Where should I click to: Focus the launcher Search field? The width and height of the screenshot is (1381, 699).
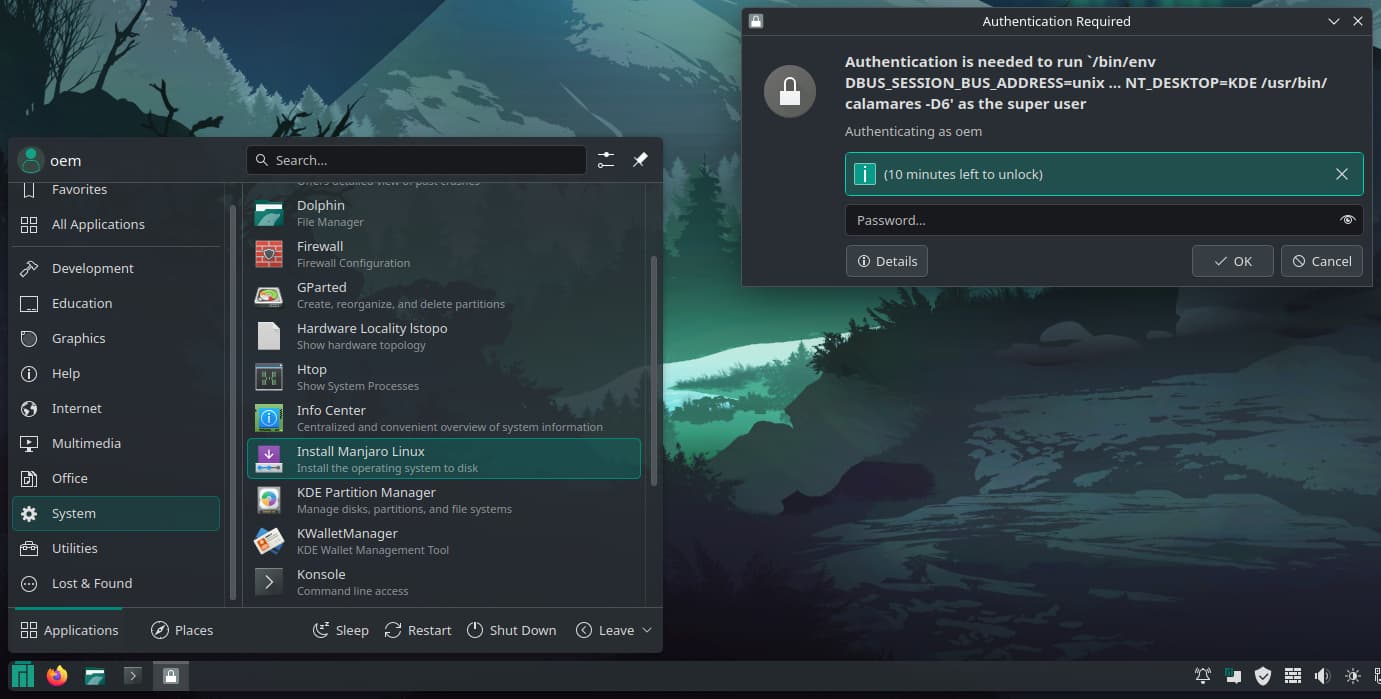(x=416, y=160)
